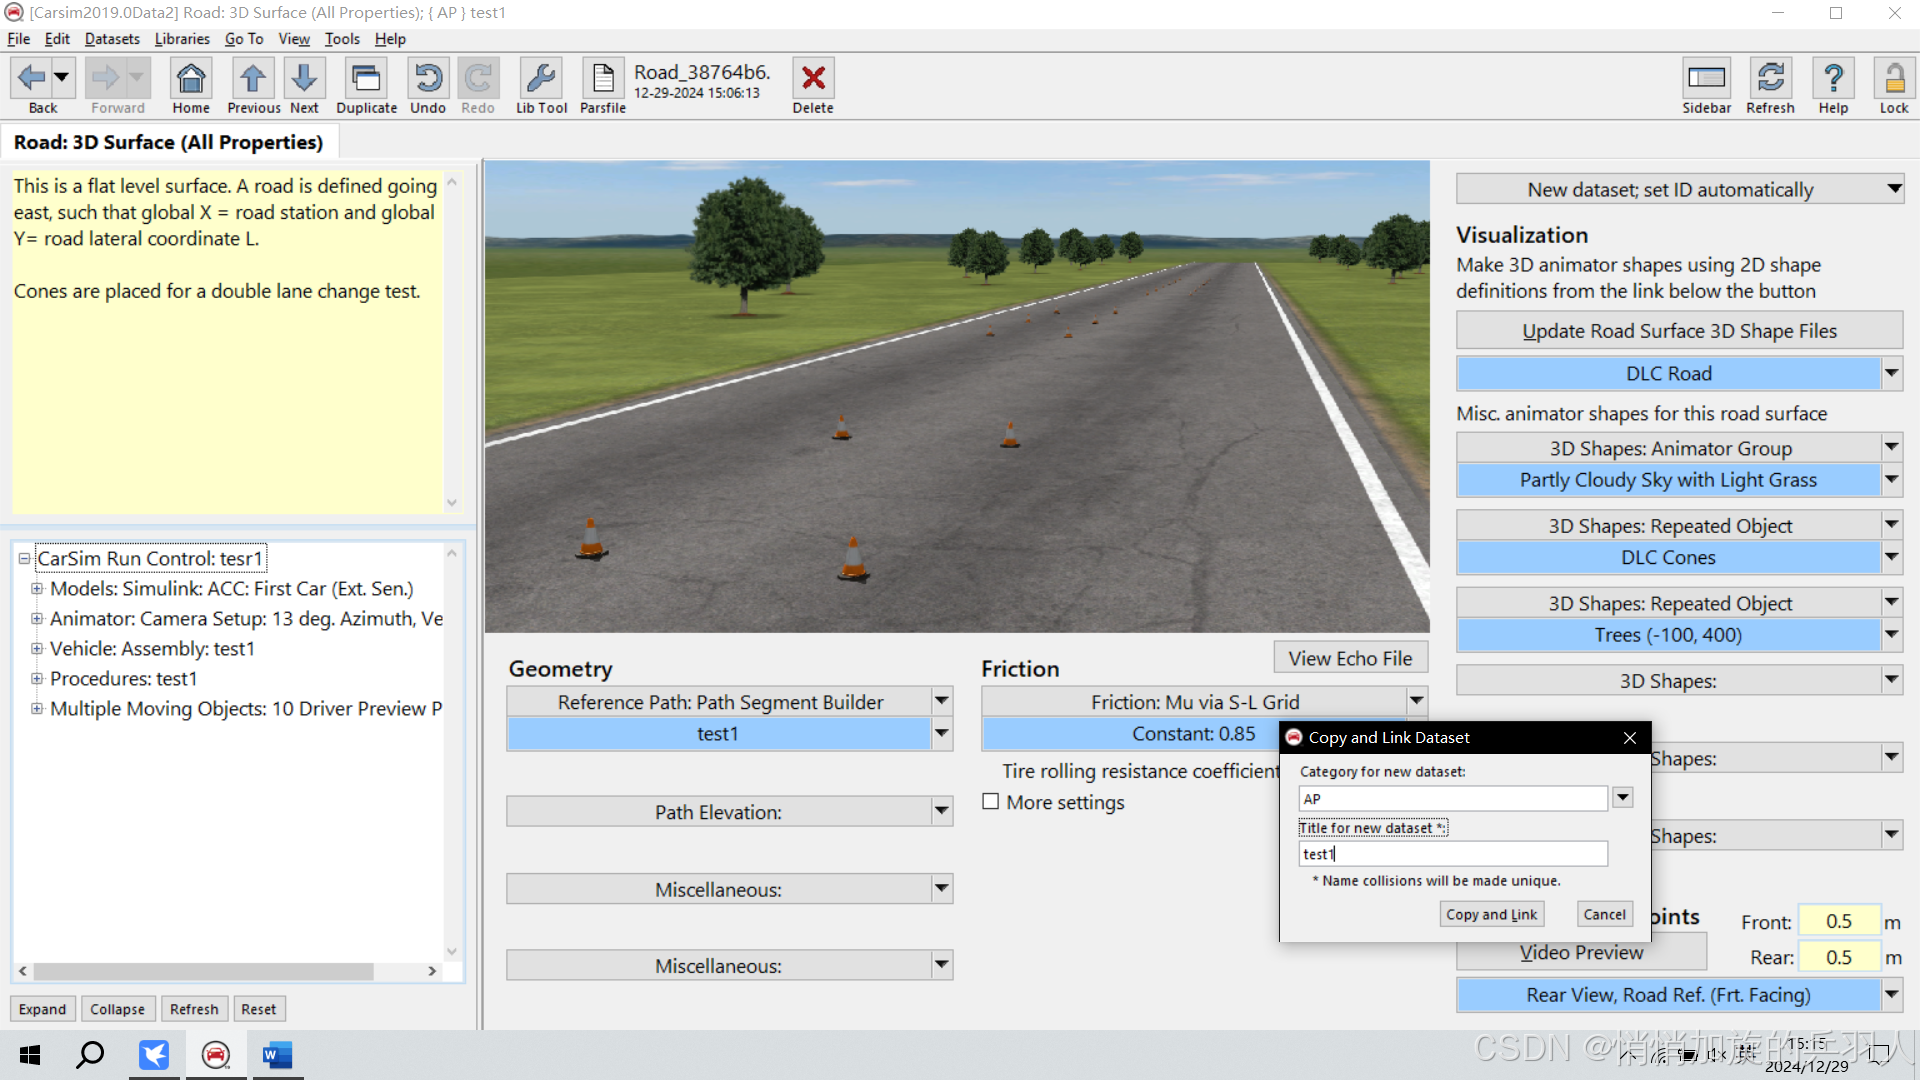Open the Category AP dropdown arrow
This screenshot has width=1920, height=1080.
1623,798
